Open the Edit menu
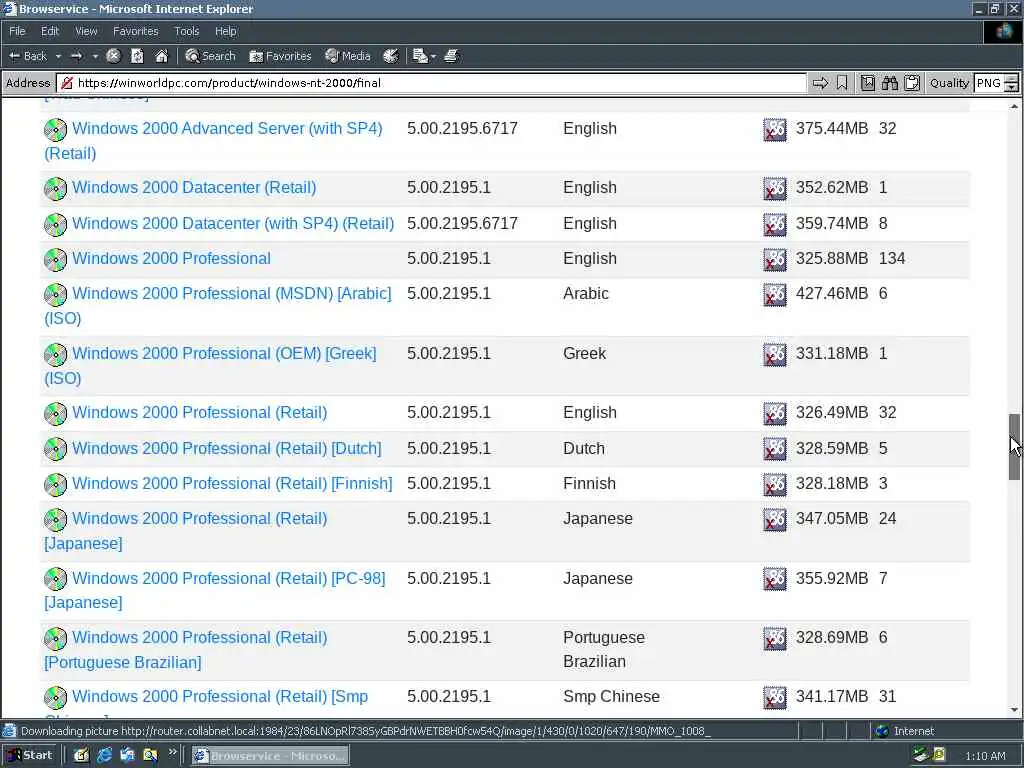The height and width of the screenshot is (768, 1024). 50,31
